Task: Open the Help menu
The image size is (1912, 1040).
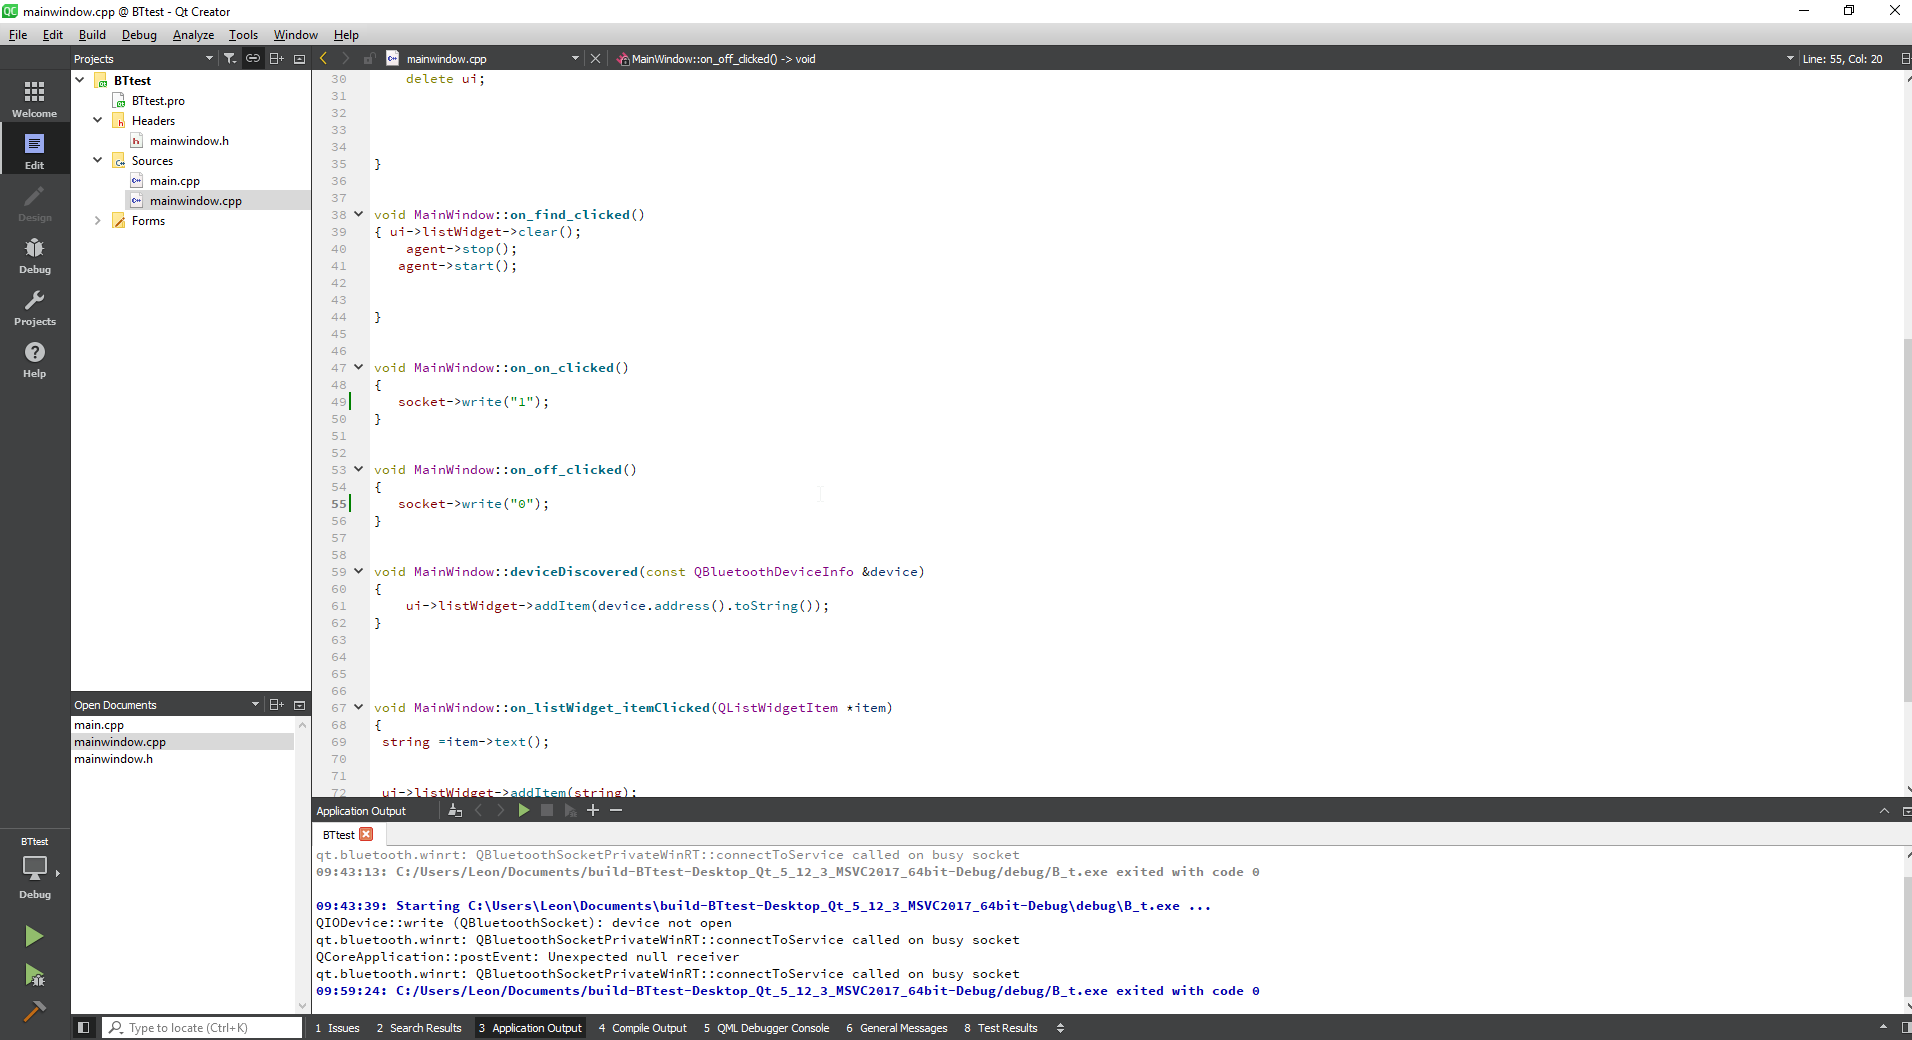Action: 346,34
